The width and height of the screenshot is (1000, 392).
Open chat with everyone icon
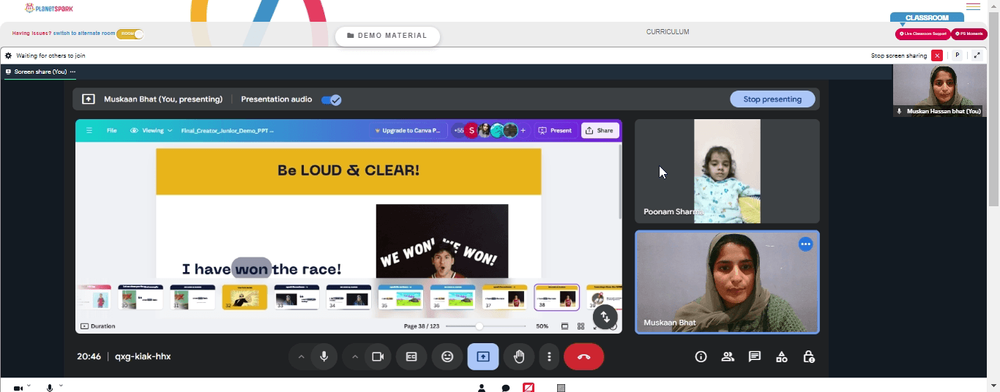click(754, 356)
